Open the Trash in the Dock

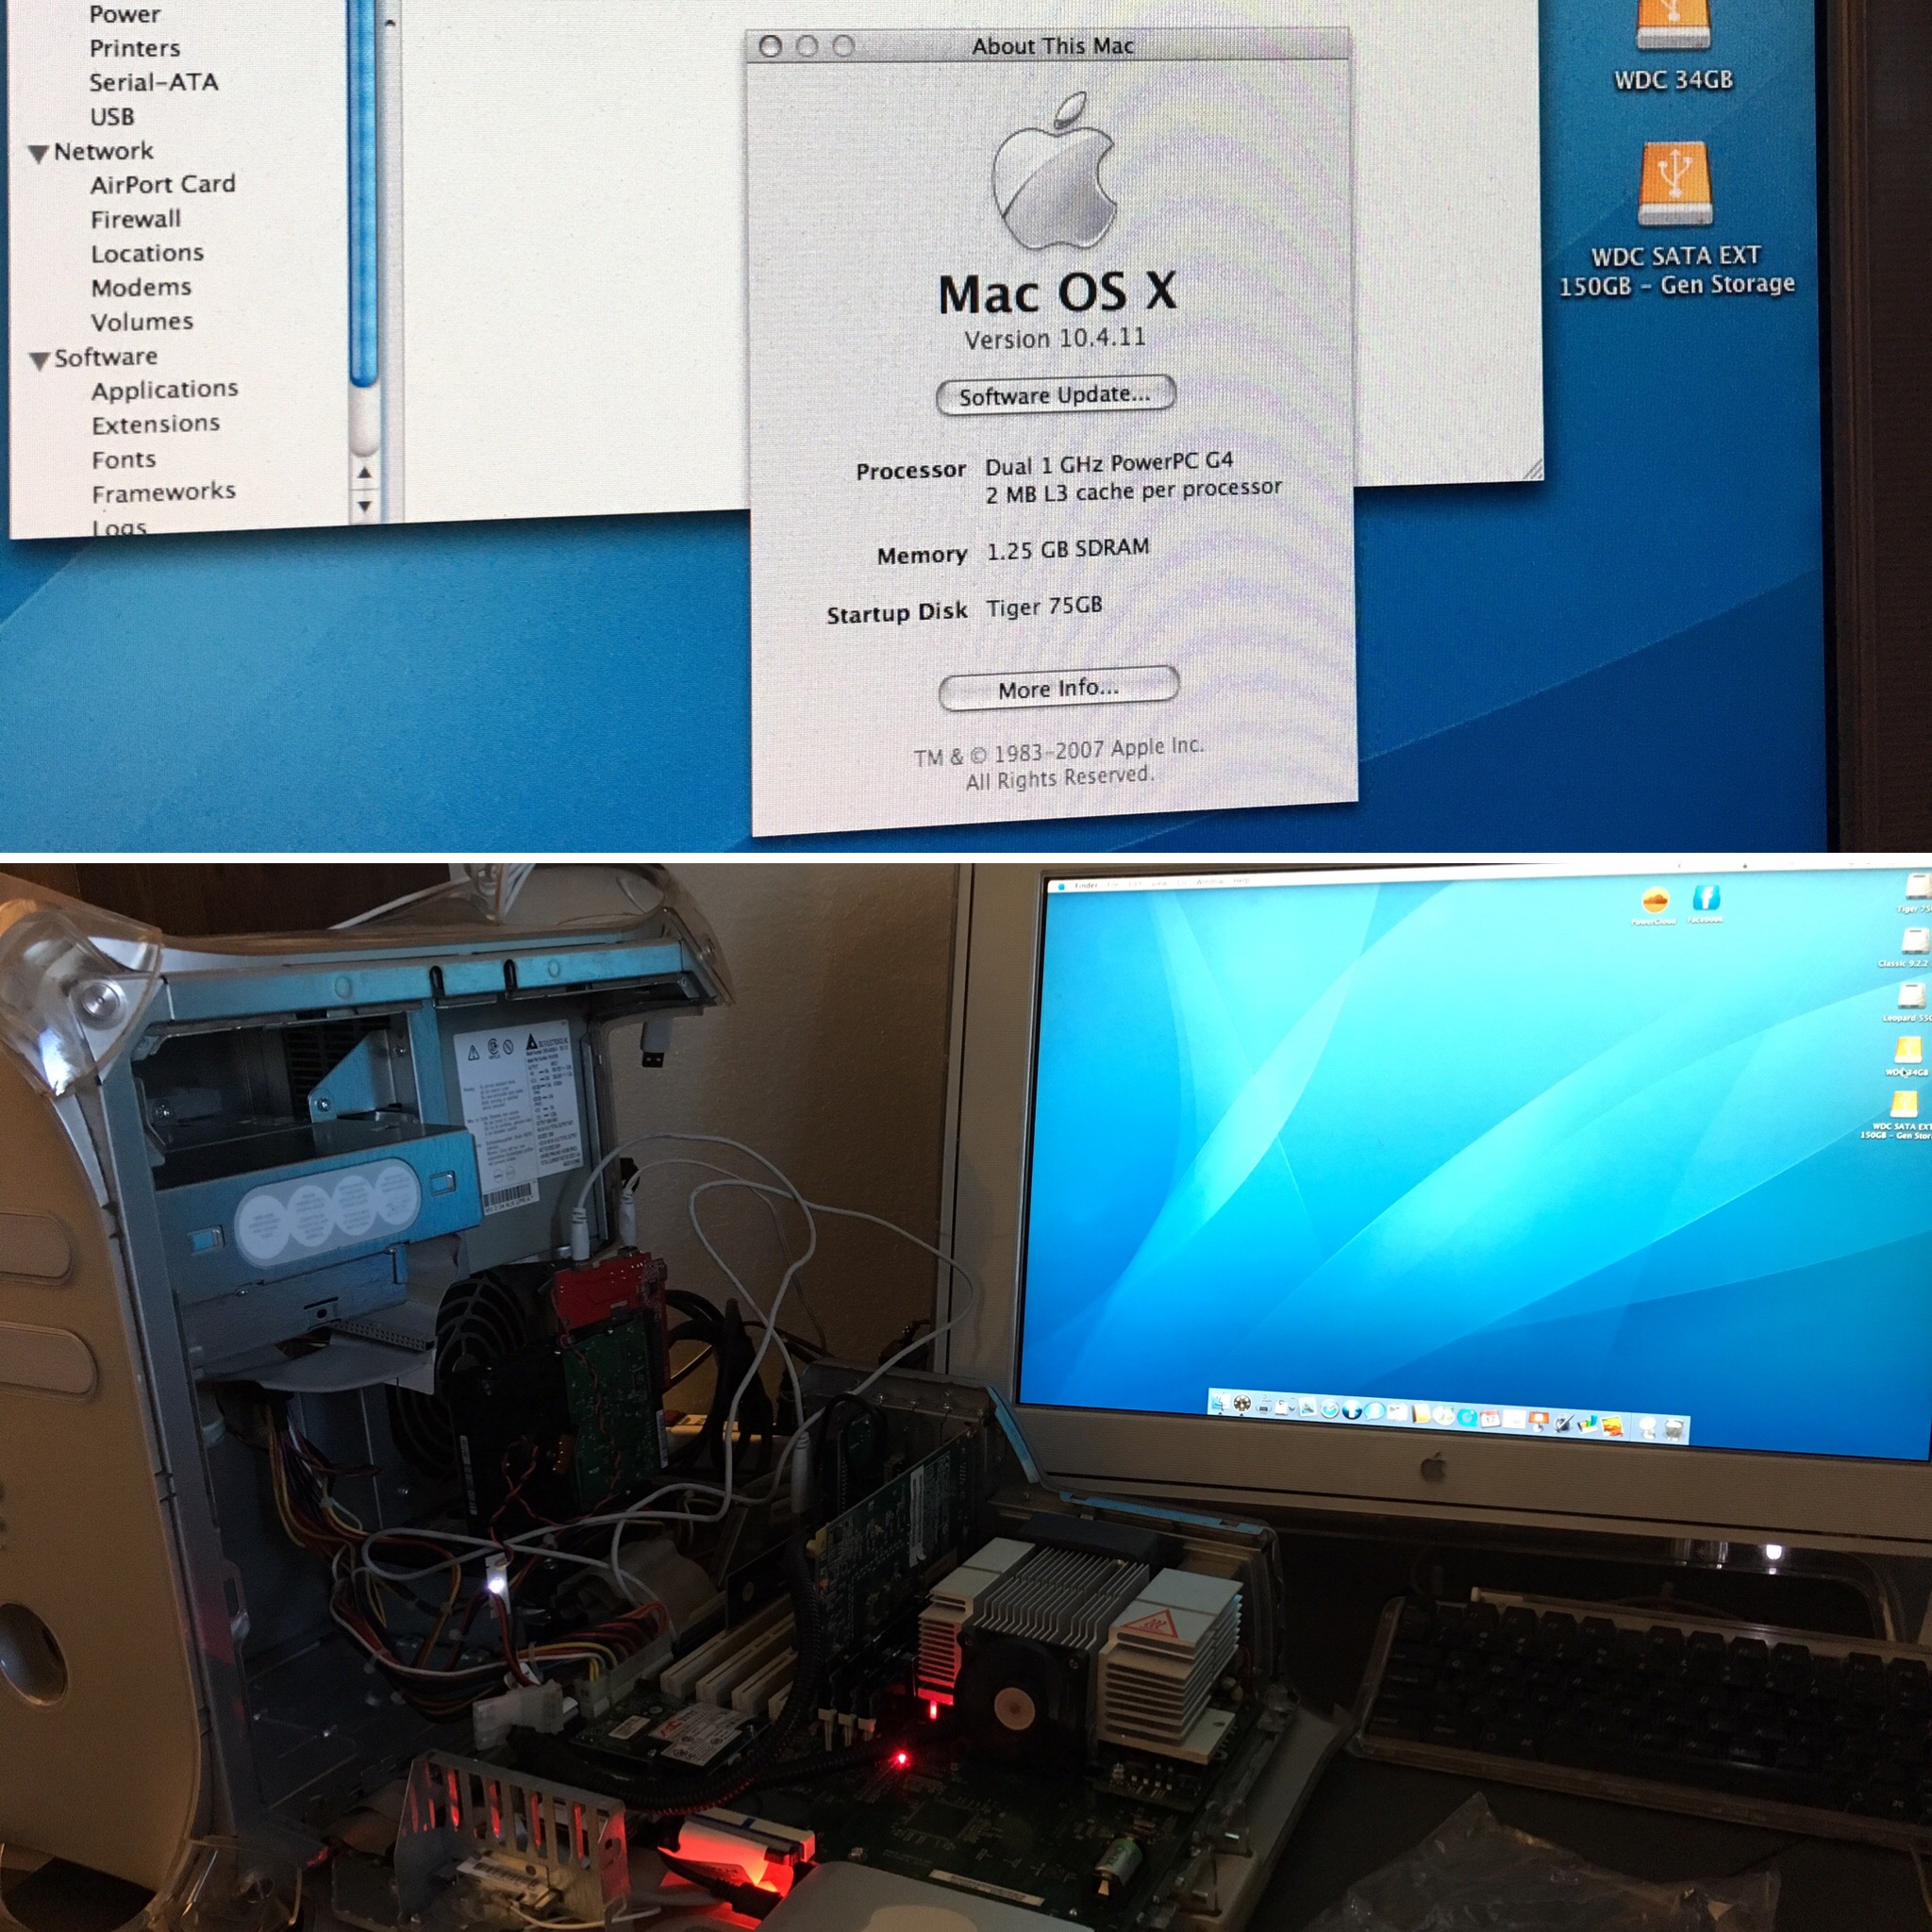point(1674,1431)
